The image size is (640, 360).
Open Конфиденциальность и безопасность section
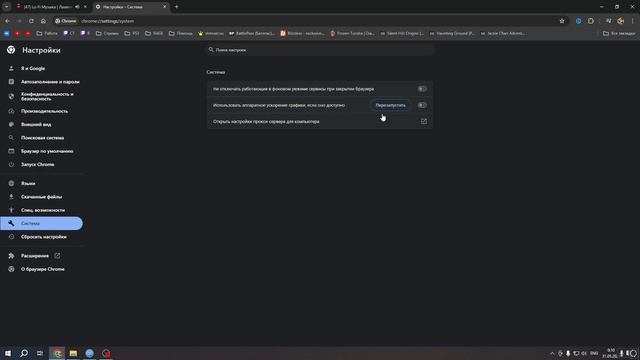47,96
